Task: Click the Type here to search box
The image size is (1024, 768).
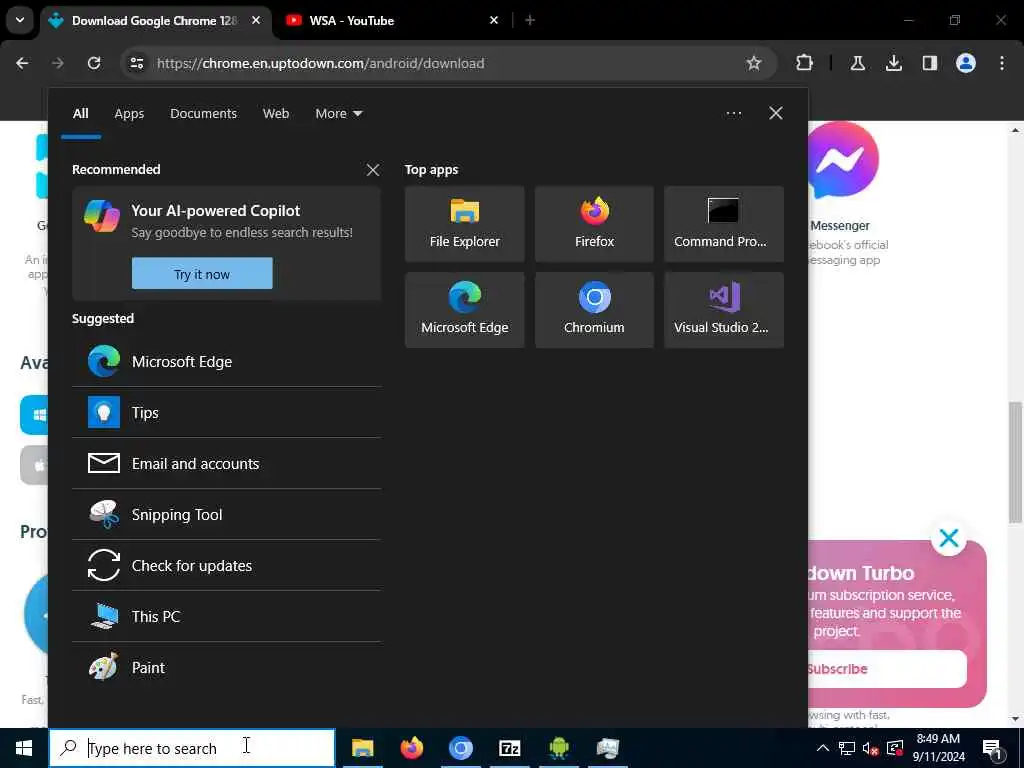Action: pos(192,748)
